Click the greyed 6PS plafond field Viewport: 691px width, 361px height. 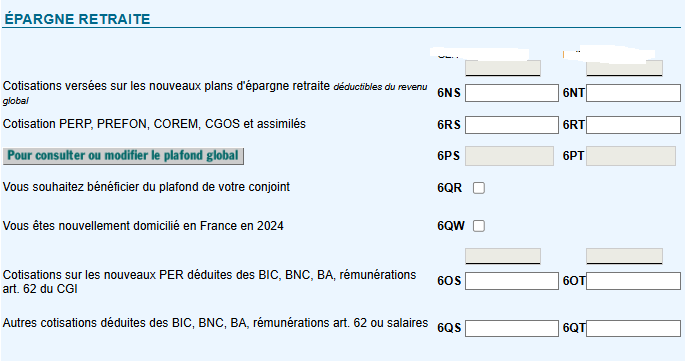click(x=509, y=156)
